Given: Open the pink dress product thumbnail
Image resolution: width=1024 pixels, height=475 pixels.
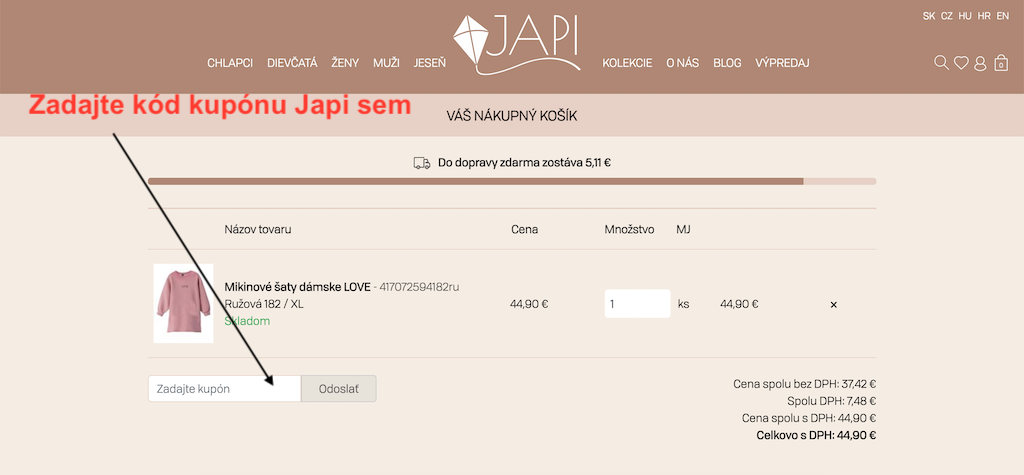Looking at the screenshot, I should point(184,303).
